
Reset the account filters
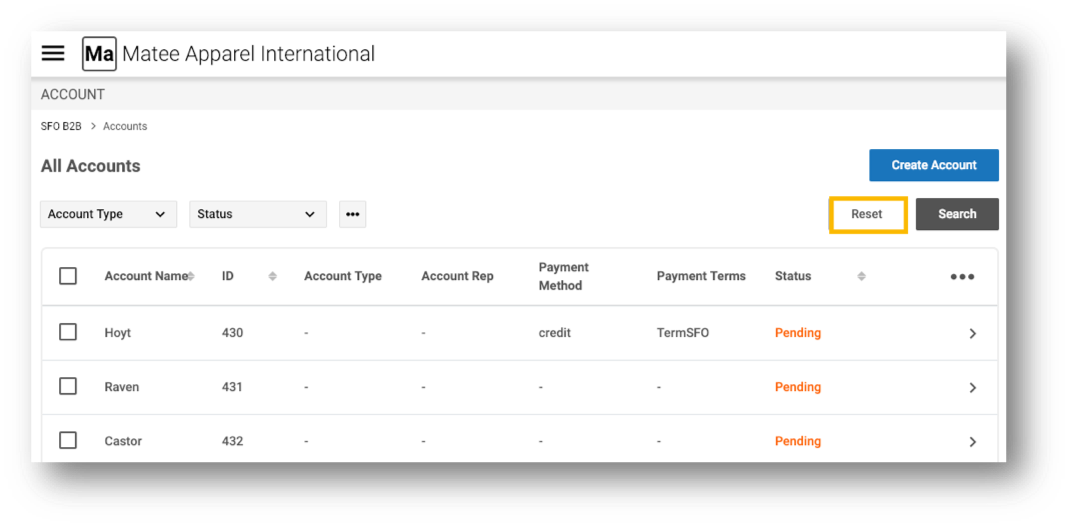[x=867, y=214]
